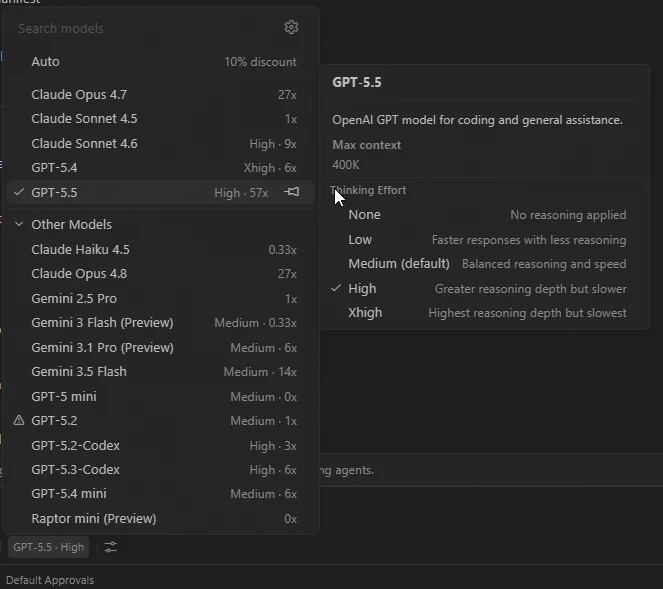This screenshot has width=663, height=589.
Task: Click the 'Thinking Effort' heading
Action: (x=368, y=190)
